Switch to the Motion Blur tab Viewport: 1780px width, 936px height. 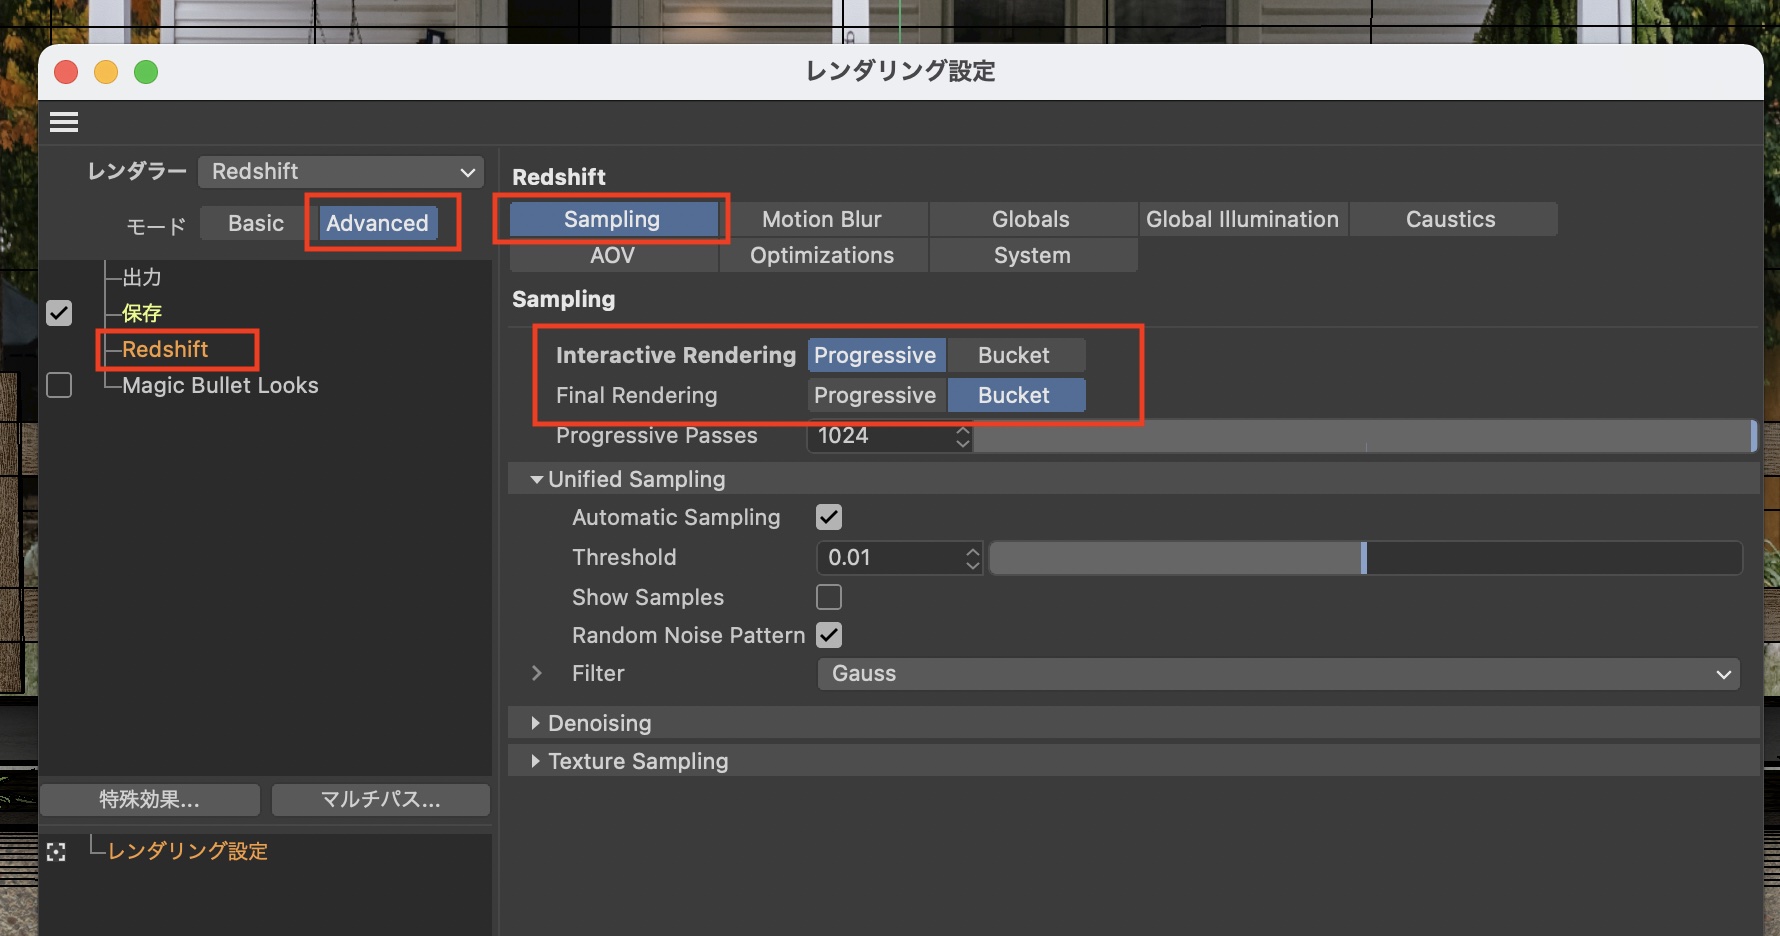coord(821,219)
